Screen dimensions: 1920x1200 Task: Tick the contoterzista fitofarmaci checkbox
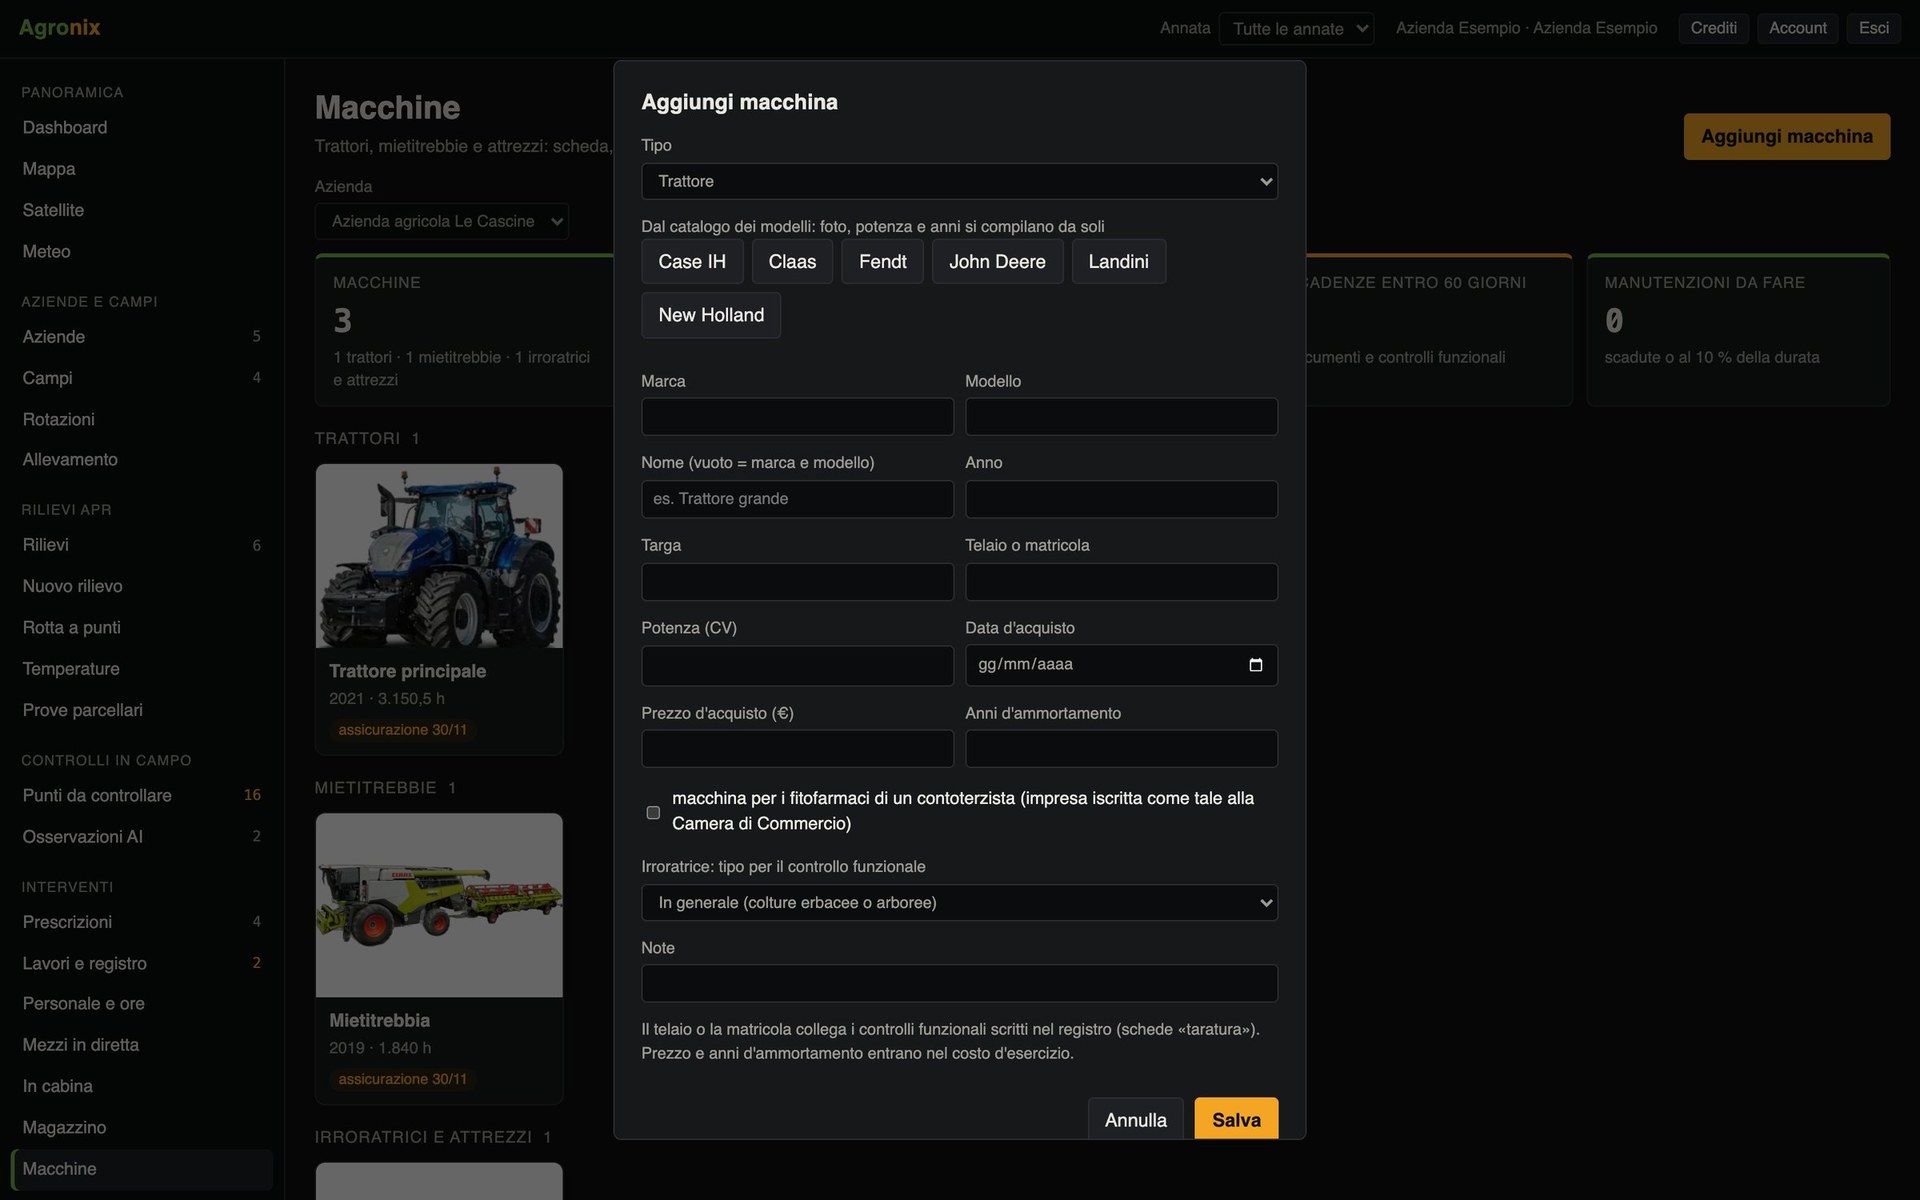click(x=653, y=812)
